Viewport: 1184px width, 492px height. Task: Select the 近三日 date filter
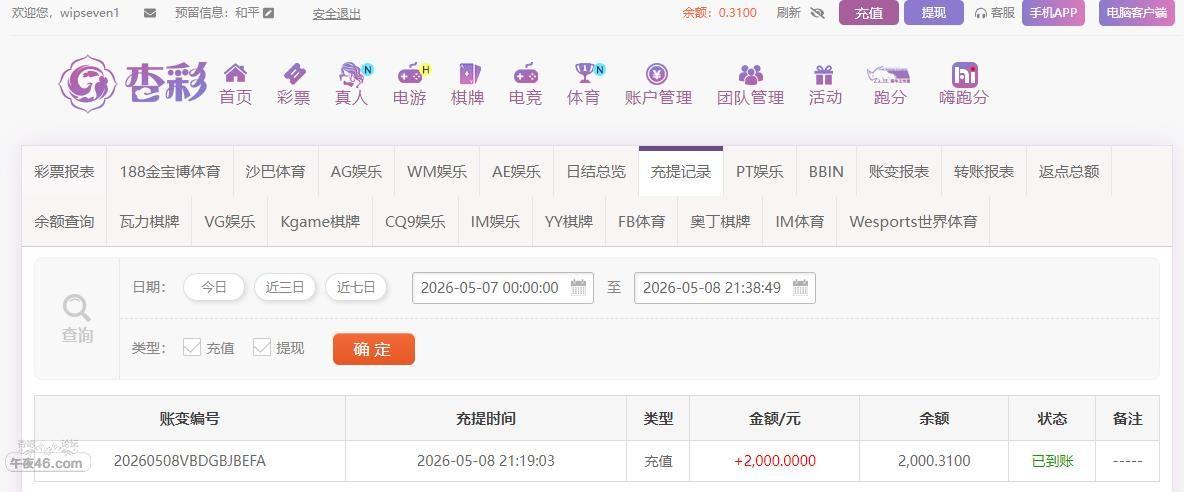click(285, 288)
